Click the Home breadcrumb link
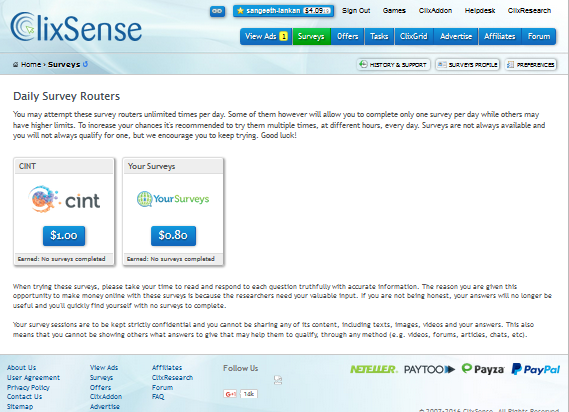The height and width of the screenshot is (412, 569). coord(31,65)
